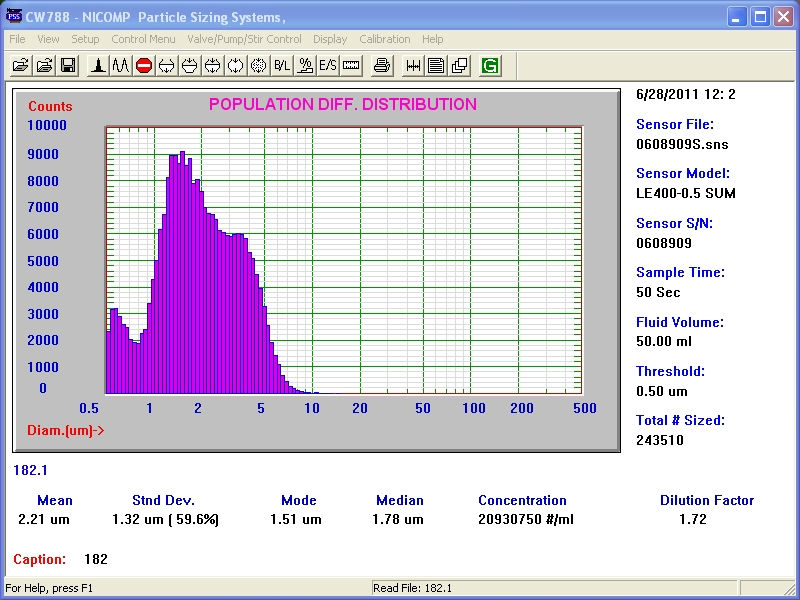The width and height of the screenshot is (800, 600).
Task: Click the cascading windows toolbar icon
Action: (x=459, y=66)
